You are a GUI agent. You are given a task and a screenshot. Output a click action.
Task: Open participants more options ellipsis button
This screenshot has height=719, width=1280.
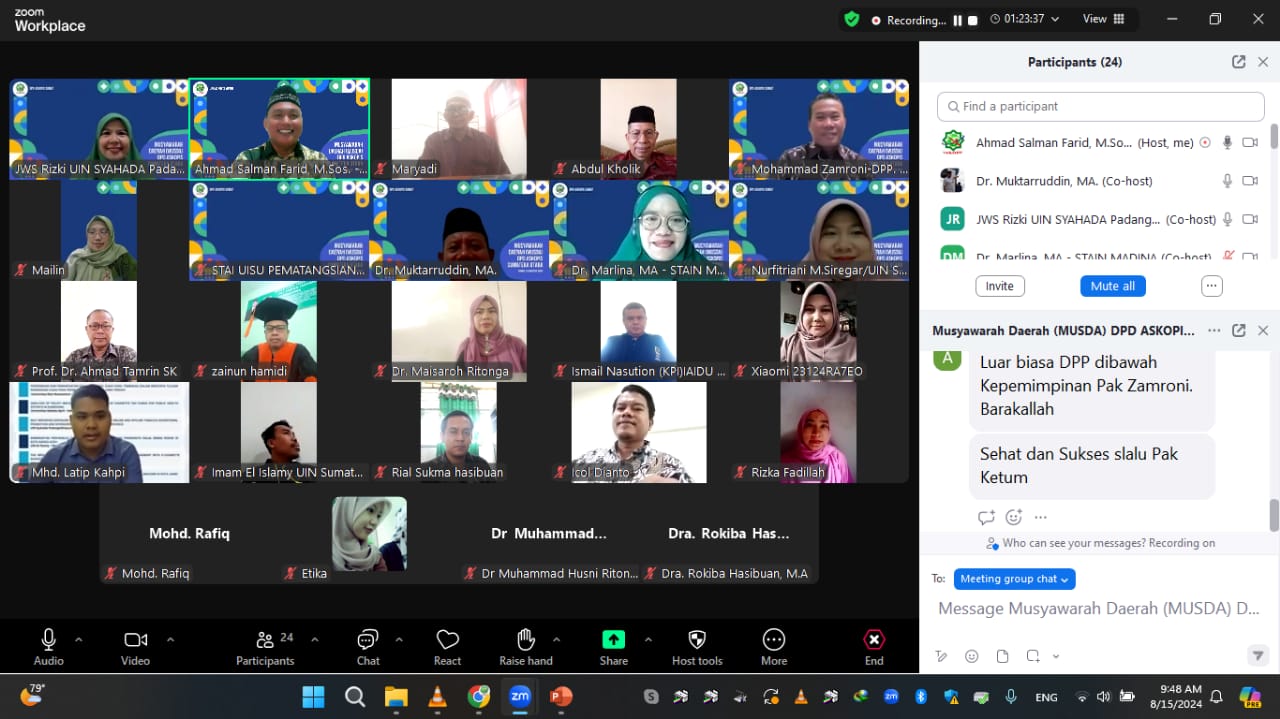tap(1212, 286)
